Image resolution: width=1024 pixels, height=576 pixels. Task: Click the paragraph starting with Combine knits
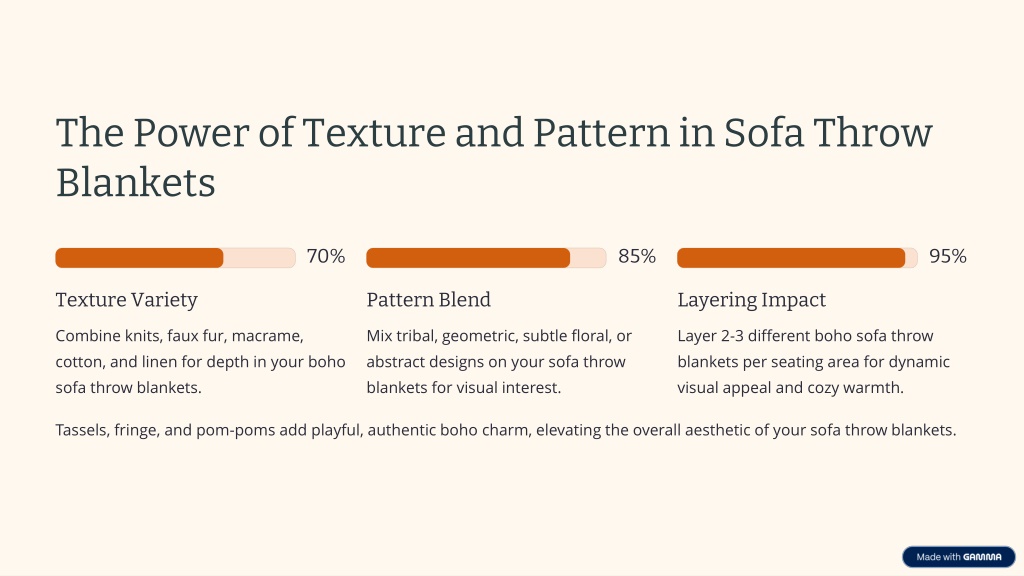point(200,361)
